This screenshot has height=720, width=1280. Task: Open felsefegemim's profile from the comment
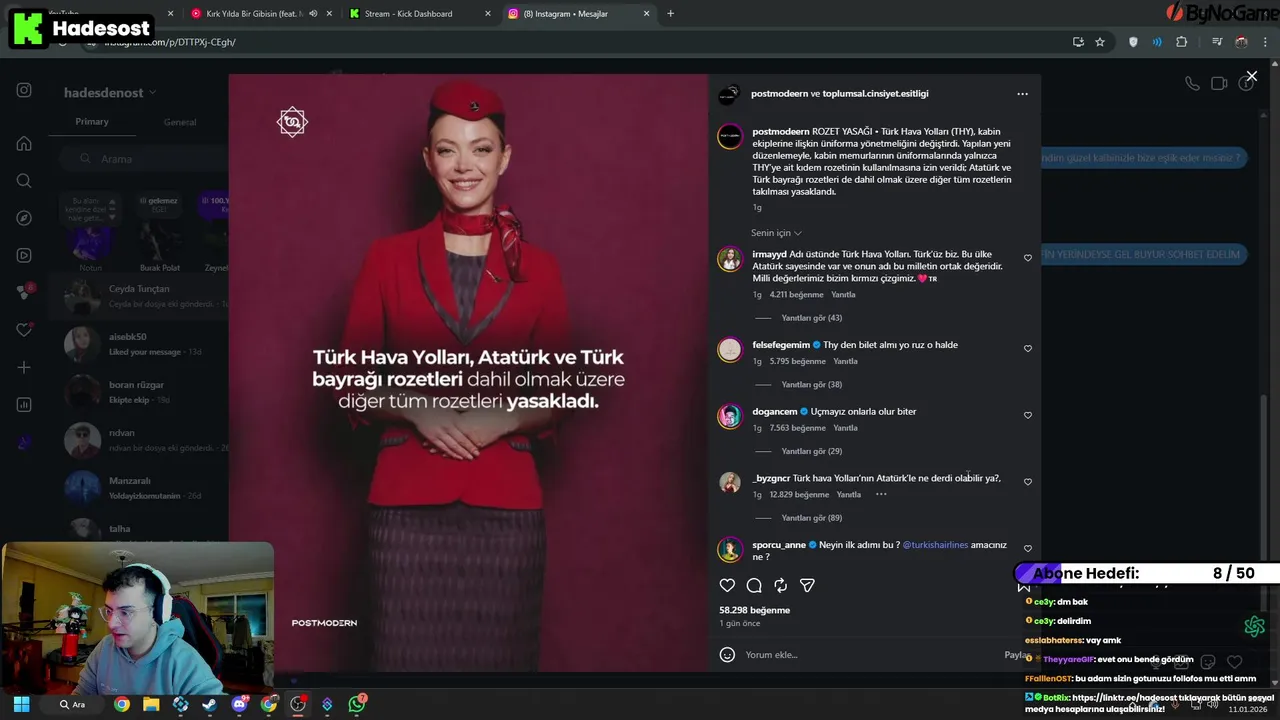[x=781, y=345]
